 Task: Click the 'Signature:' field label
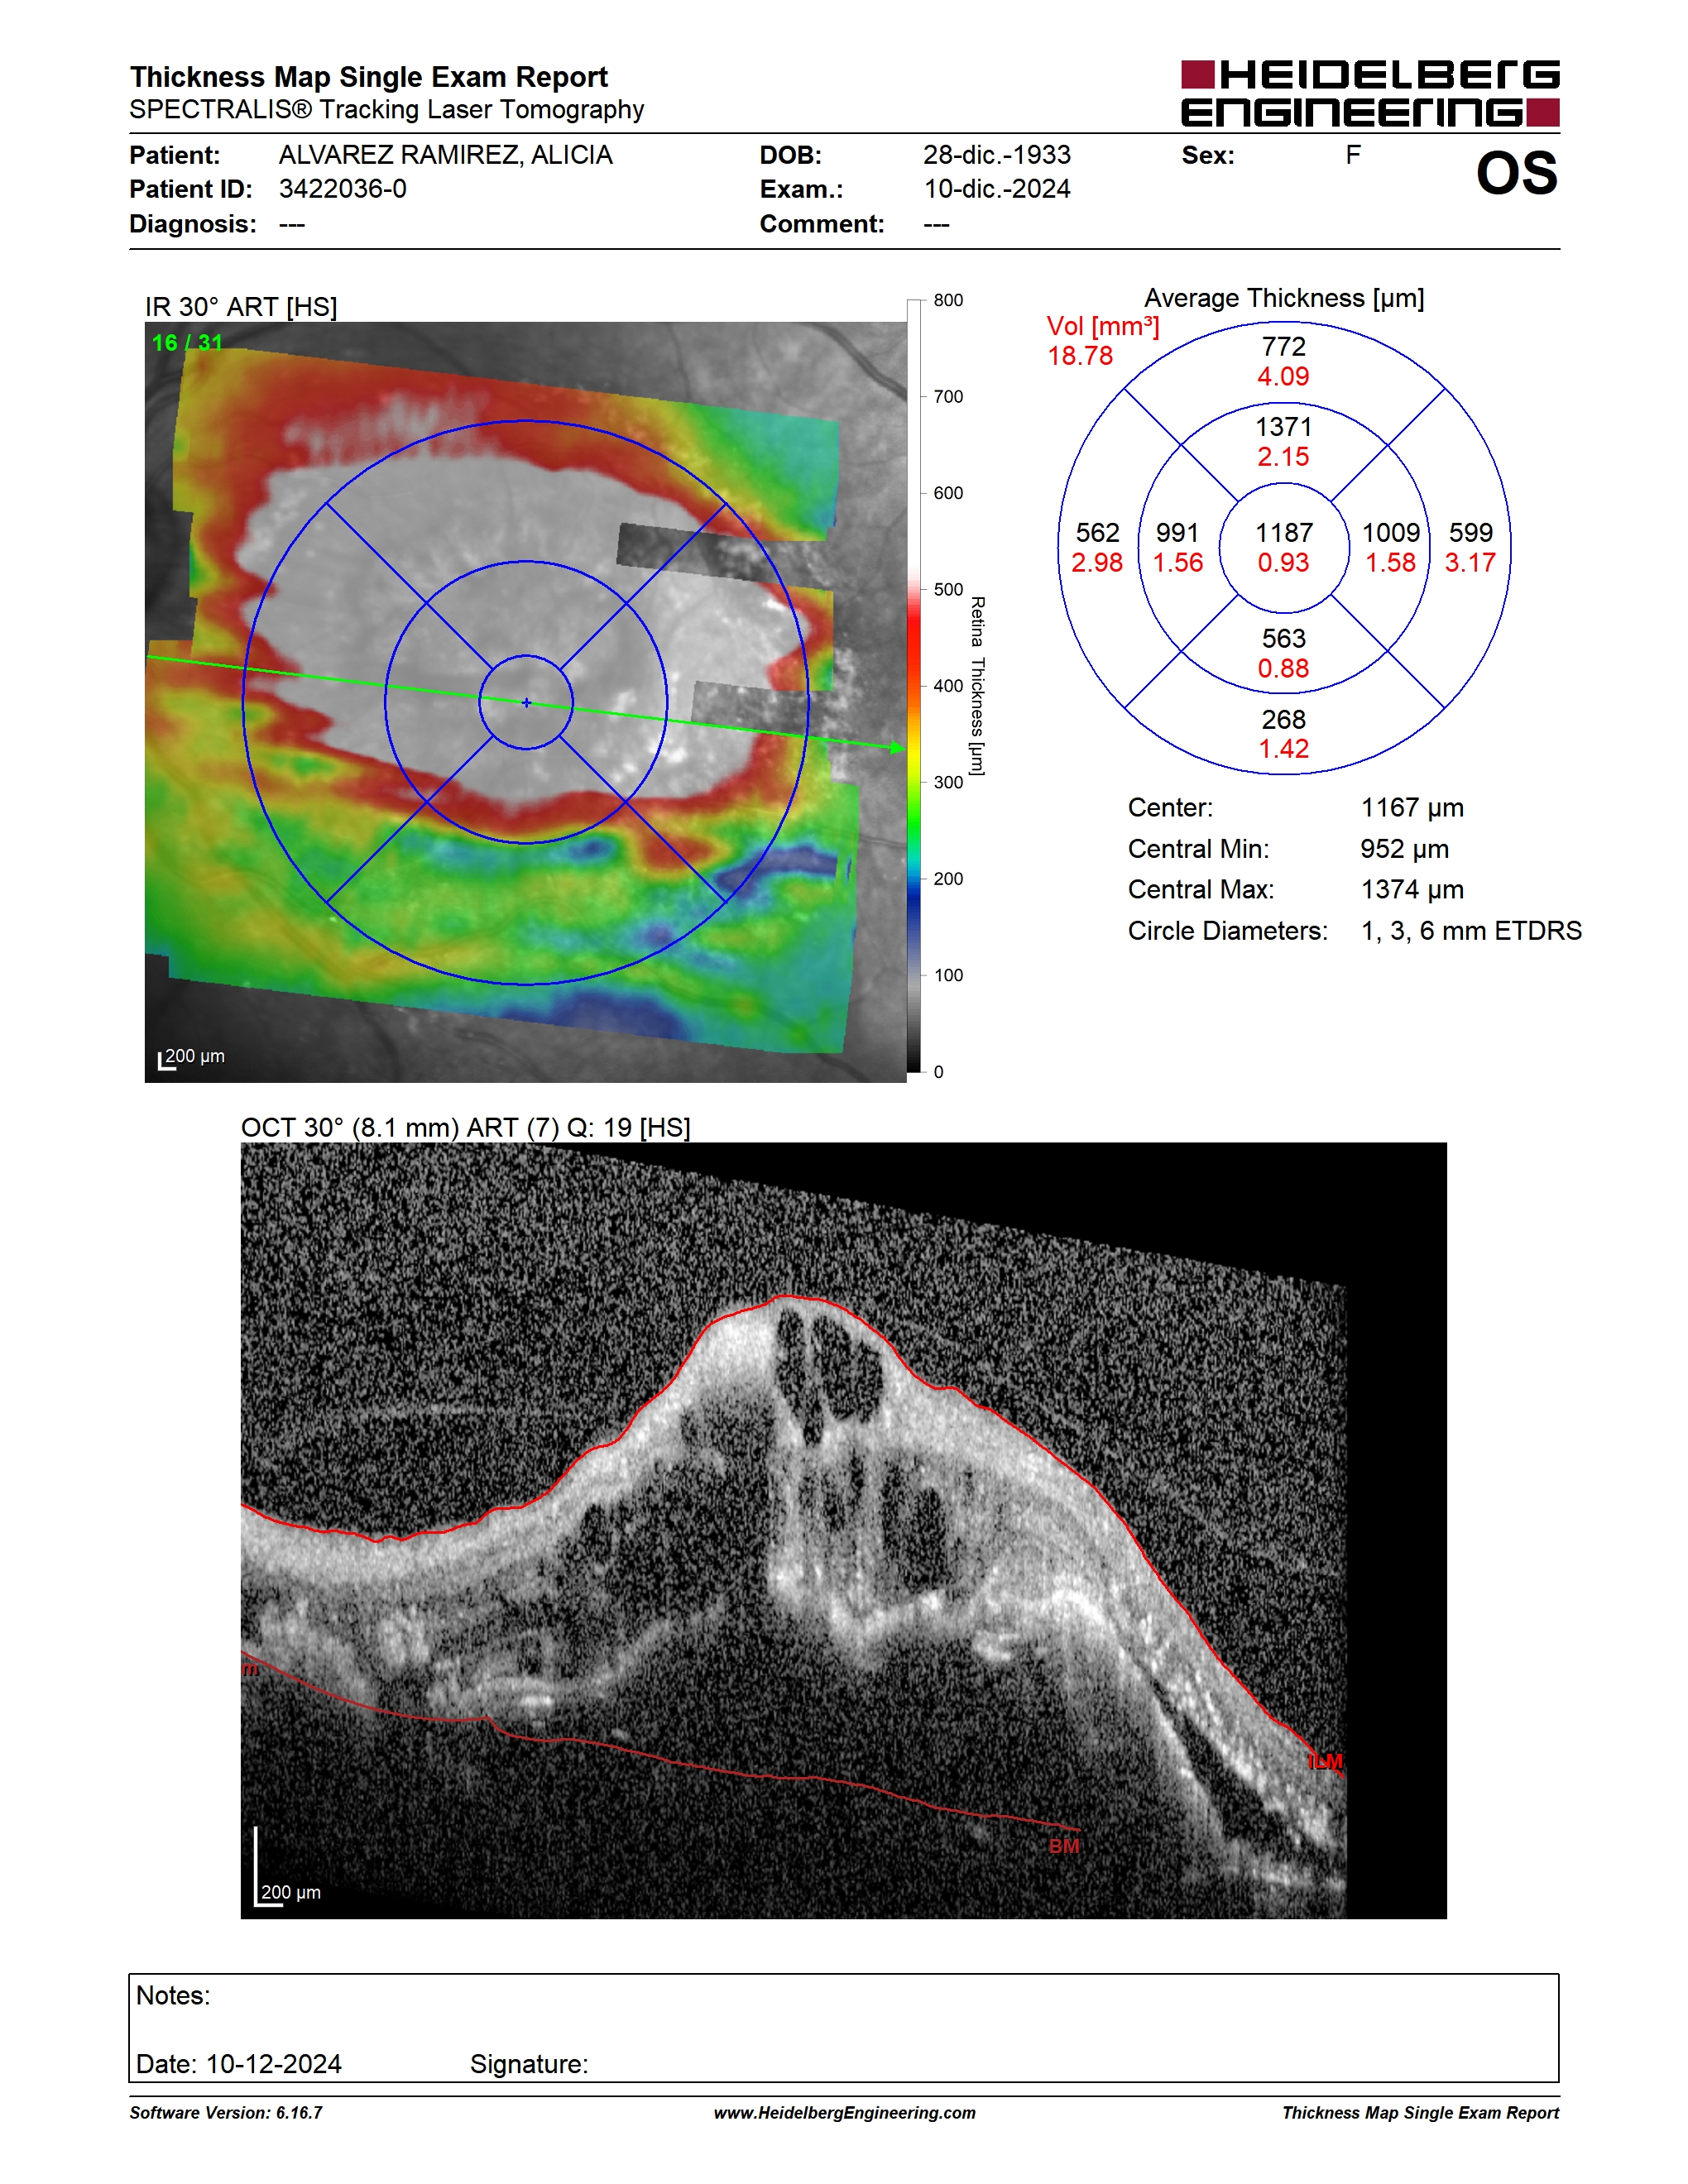[529, 2064]
